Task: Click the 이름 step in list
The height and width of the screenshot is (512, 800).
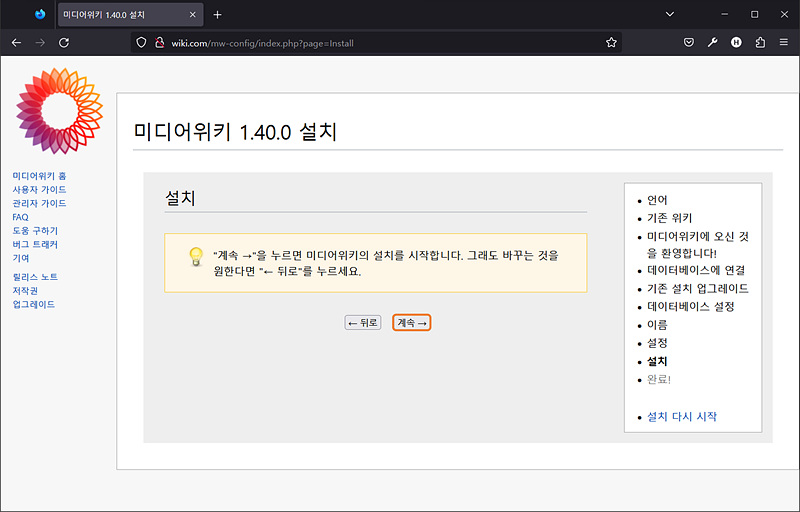Action: click(657, 325)
